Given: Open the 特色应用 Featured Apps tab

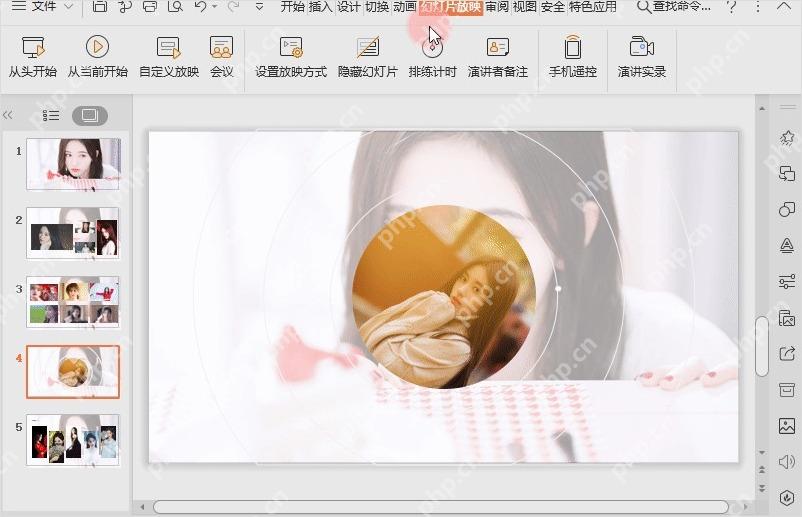Looking at the screenshot, I should (x=593, y=7).
